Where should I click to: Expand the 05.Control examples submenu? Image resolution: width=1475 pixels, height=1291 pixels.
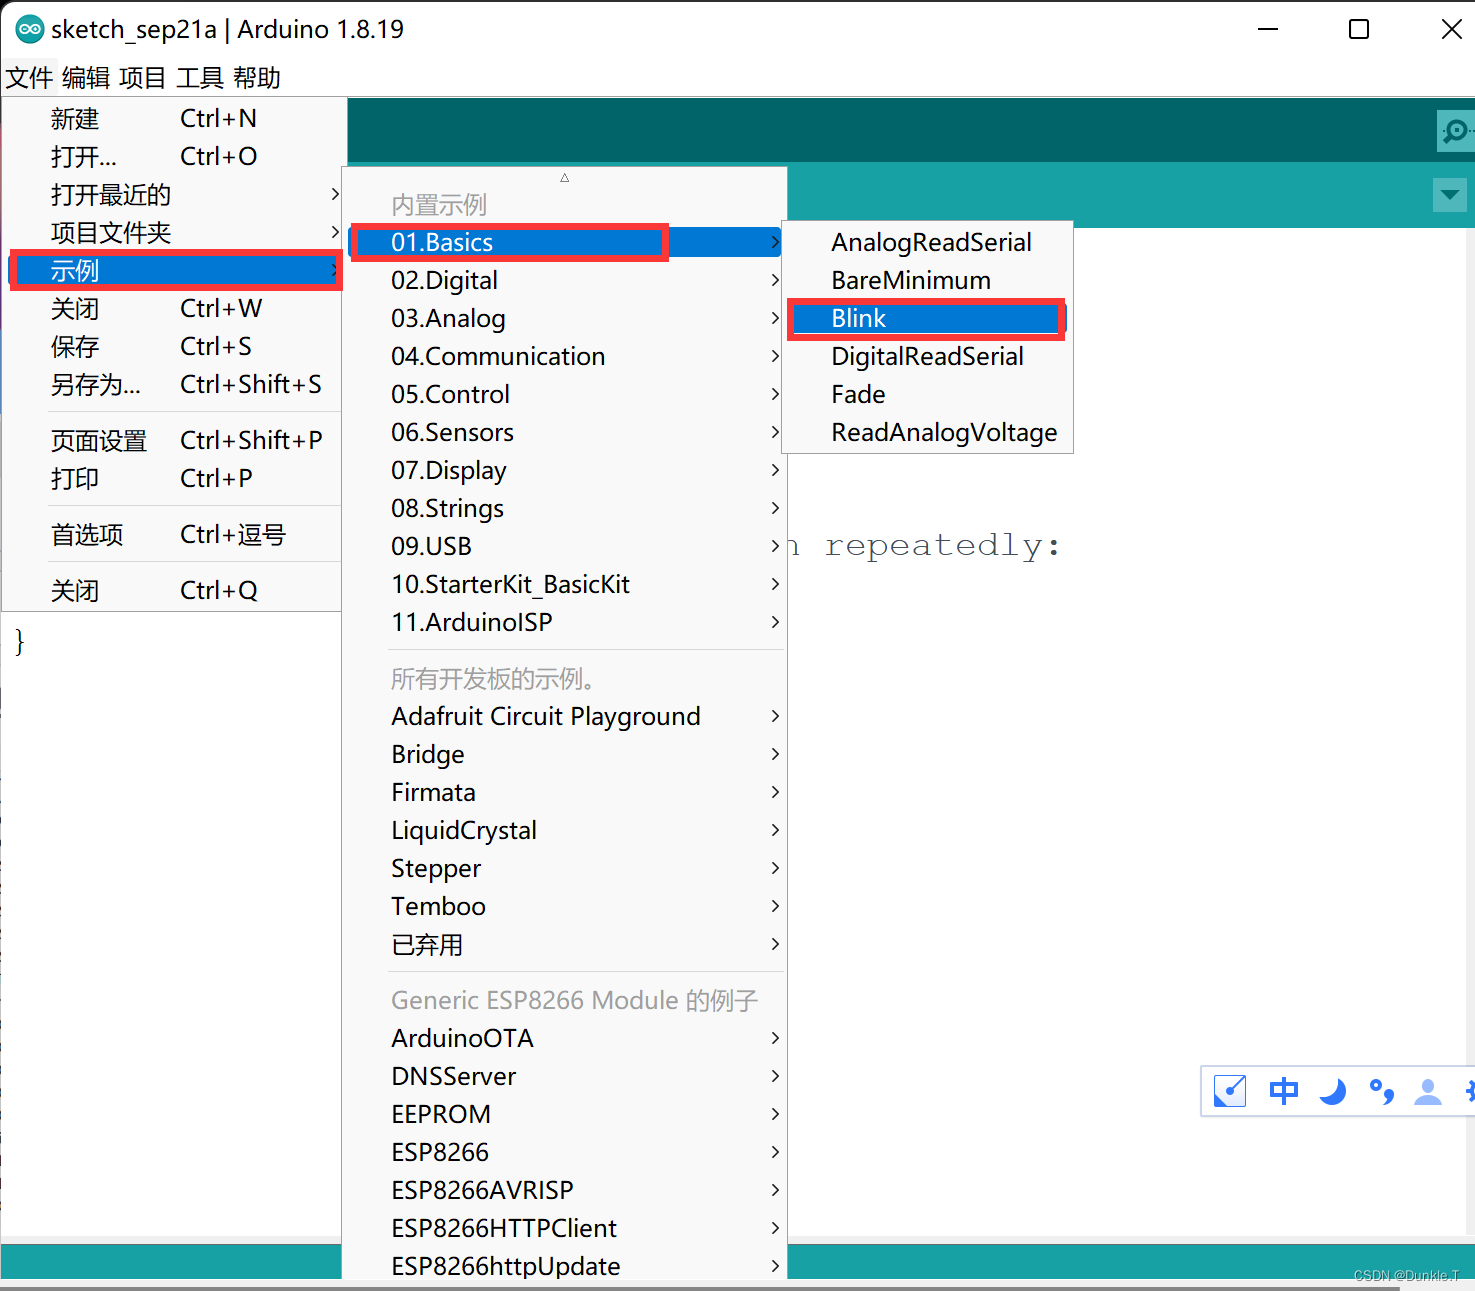coord(565,394)
